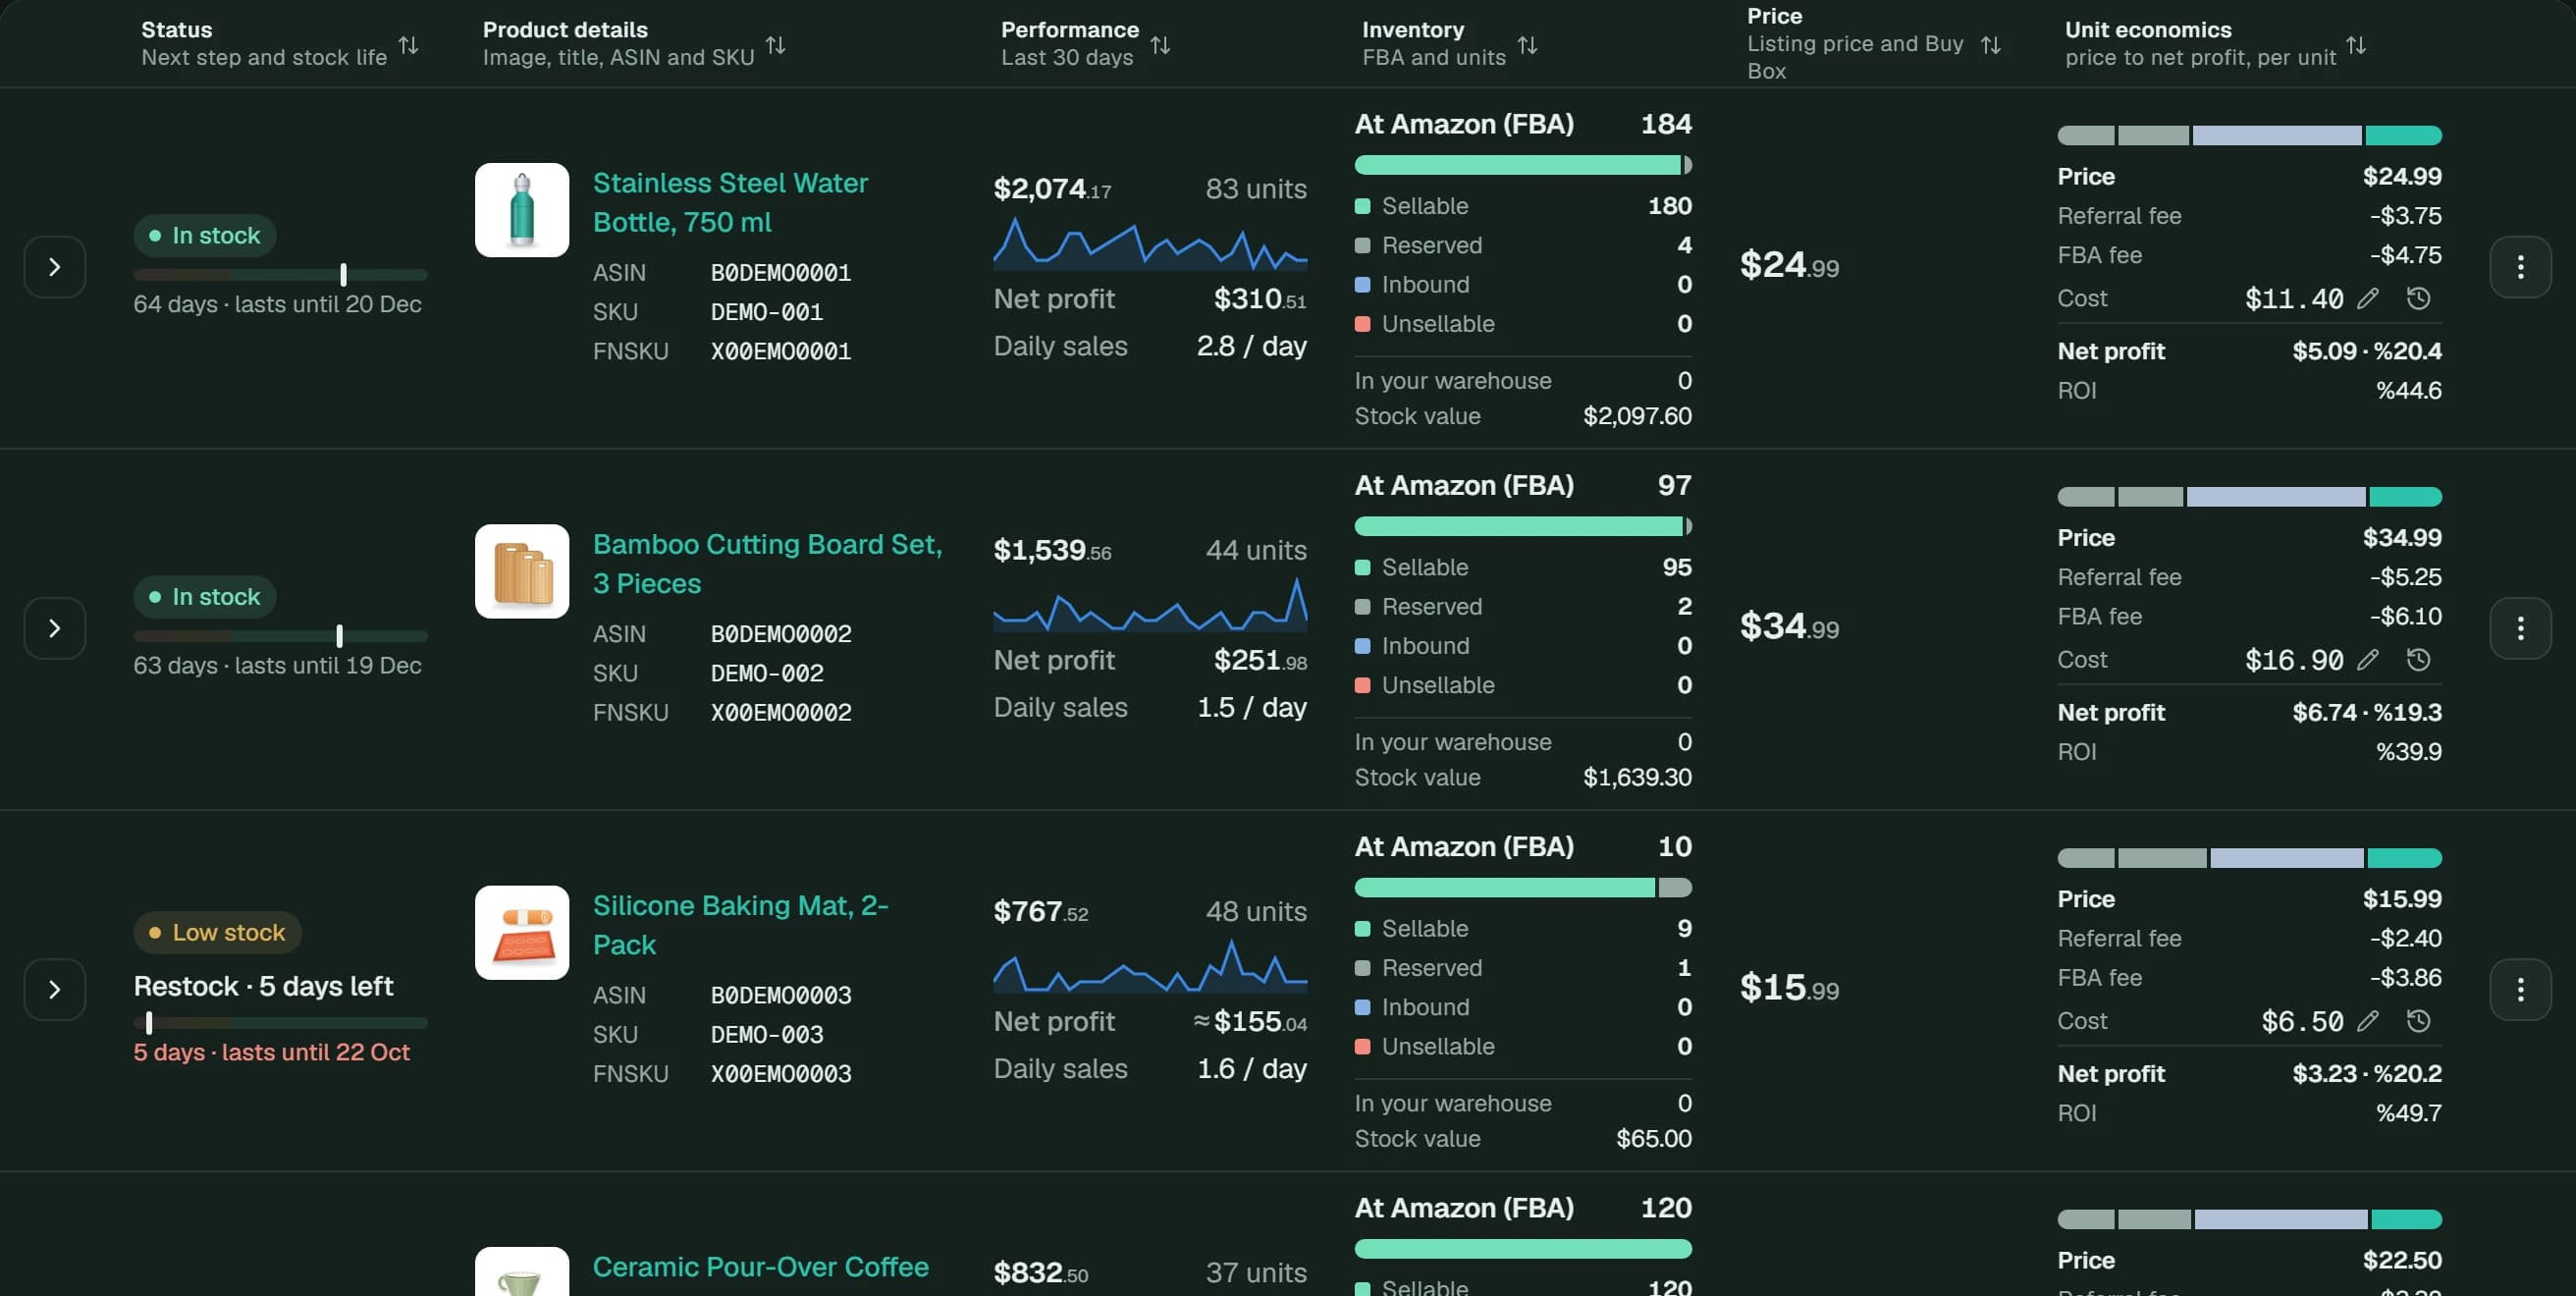Click the Low stock life slider marker
The width and height of the screenshot is (2576, 1296).
[149, 1022]
